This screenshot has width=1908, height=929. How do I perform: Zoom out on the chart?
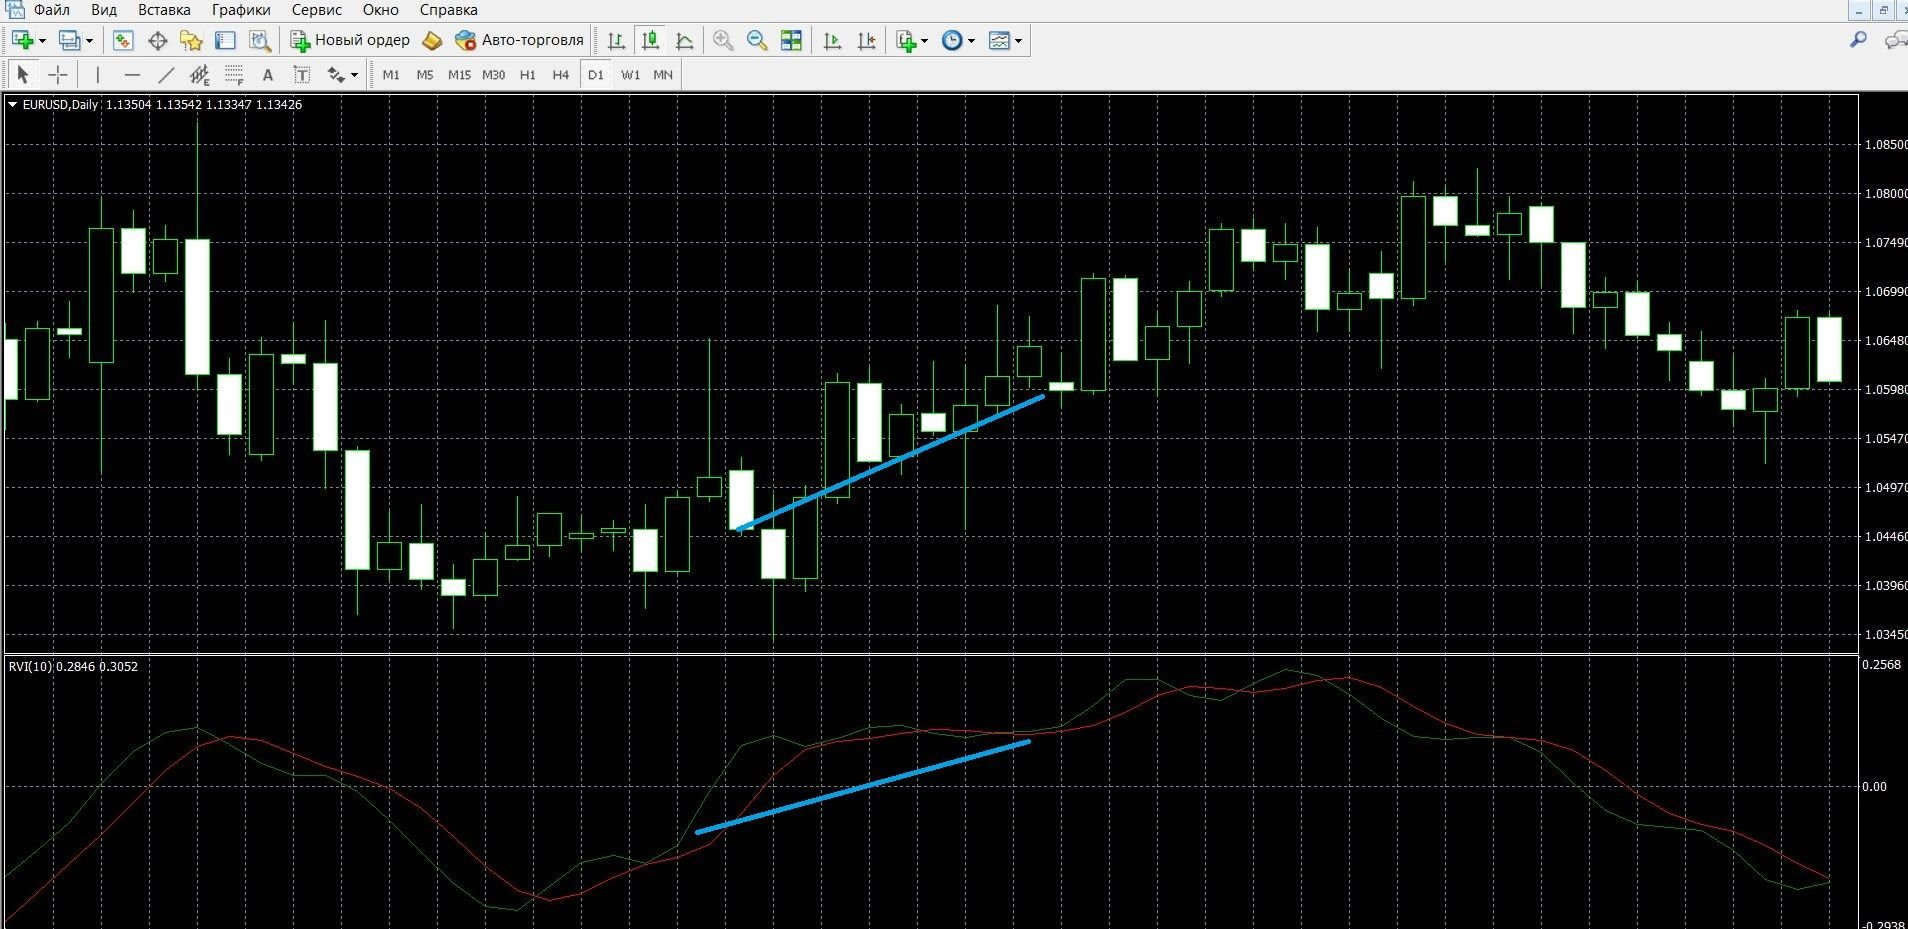tap(757, 41)
